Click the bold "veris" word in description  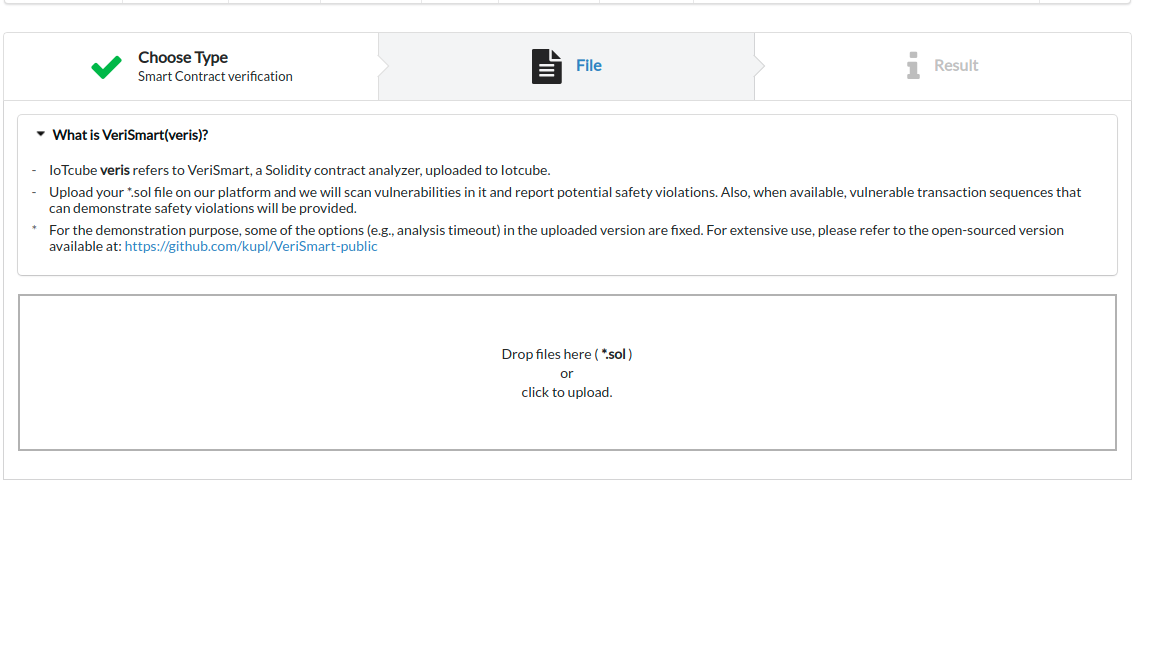click(115, 170)
